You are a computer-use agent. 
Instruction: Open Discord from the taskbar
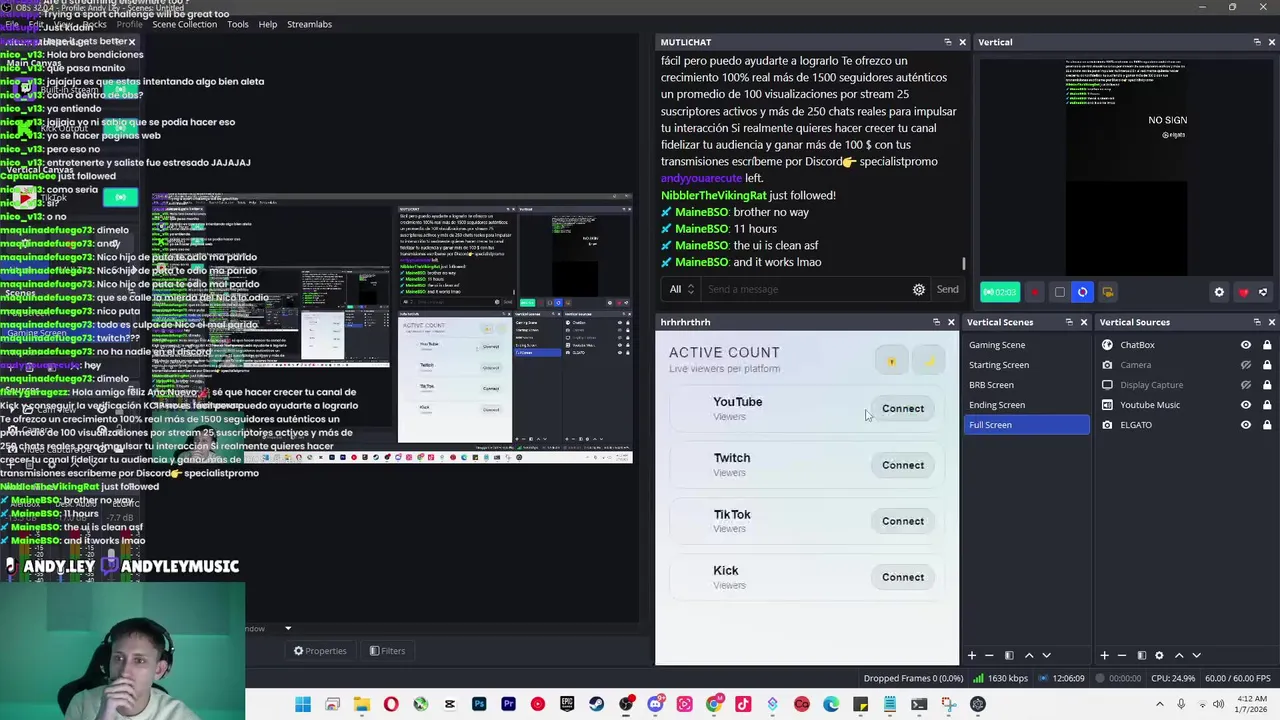[655, 704]
